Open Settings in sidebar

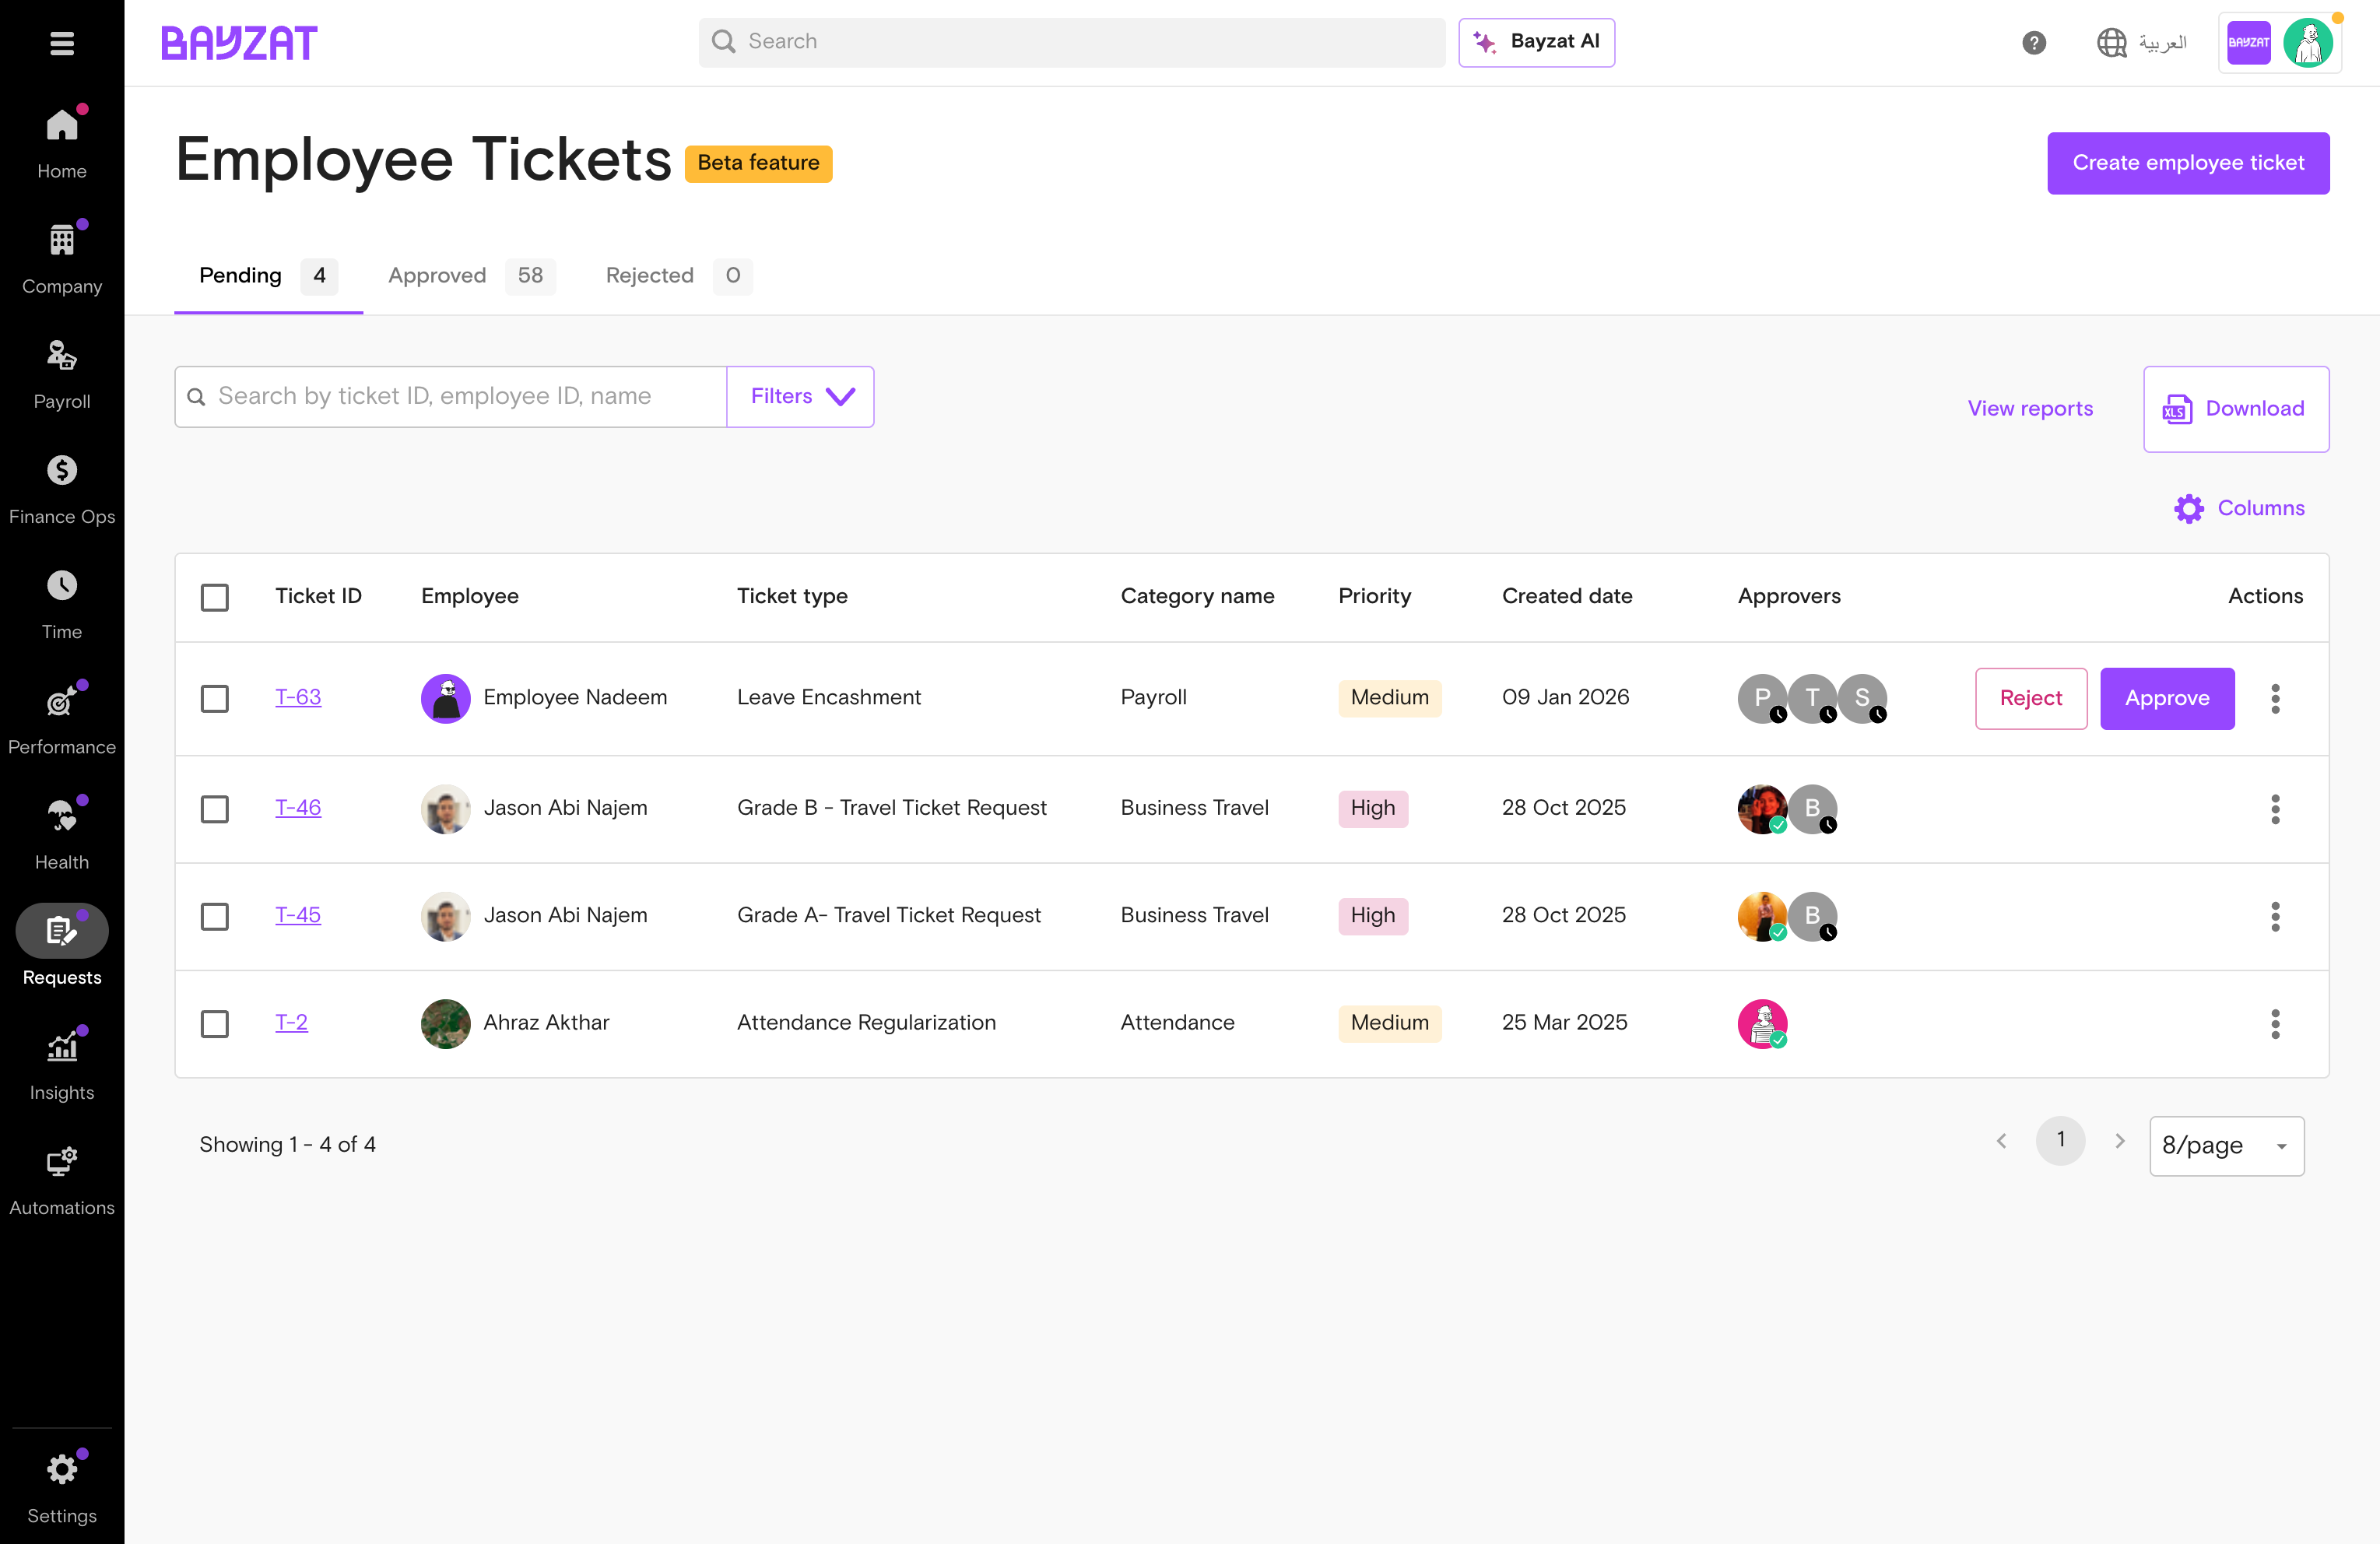coord(62,1487)
